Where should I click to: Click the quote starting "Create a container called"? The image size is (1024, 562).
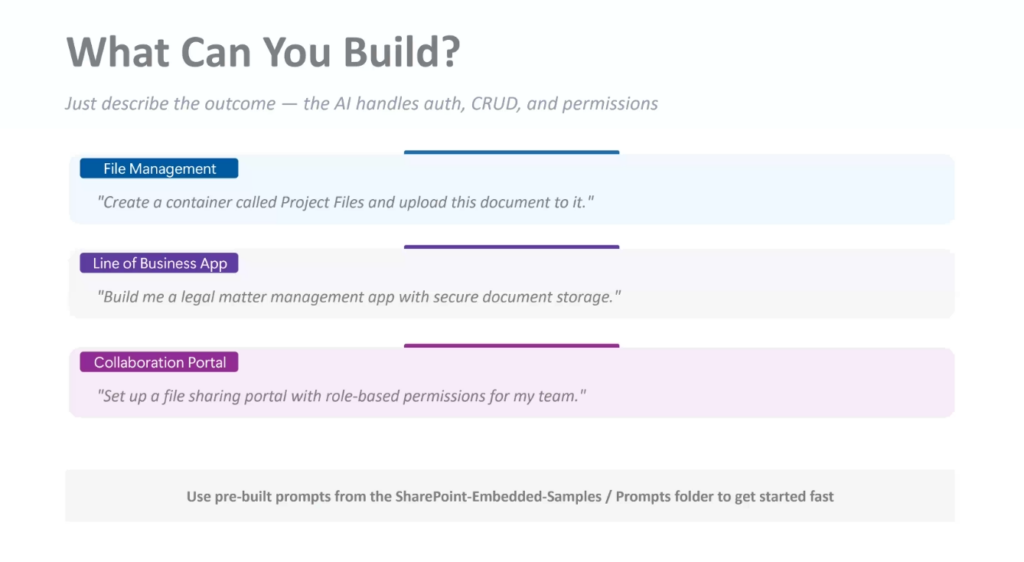[346, 202]
